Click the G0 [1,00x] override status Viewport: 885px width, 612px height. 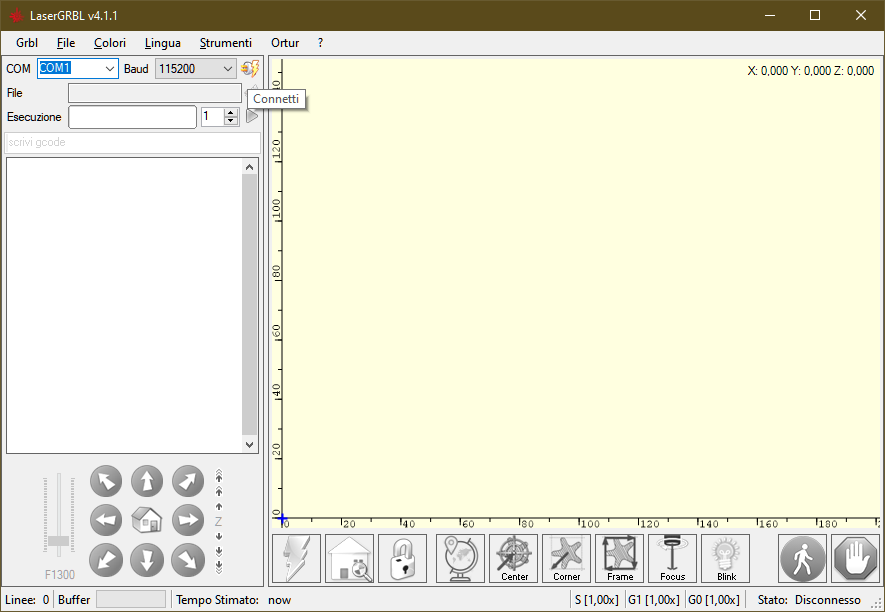(x=713, y=600)
